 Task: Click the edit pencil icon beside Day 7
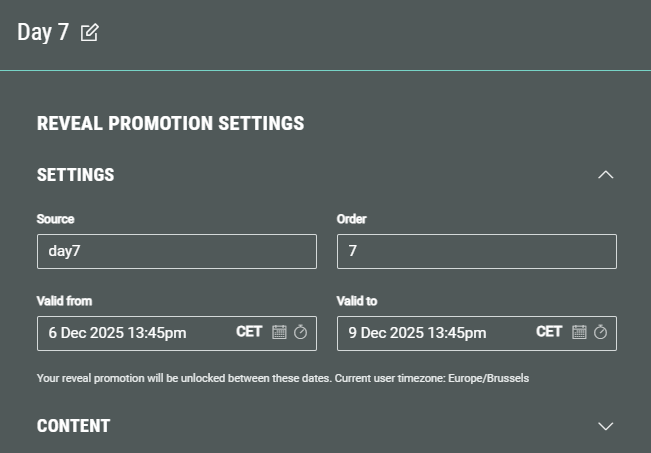tap(89, 32)
